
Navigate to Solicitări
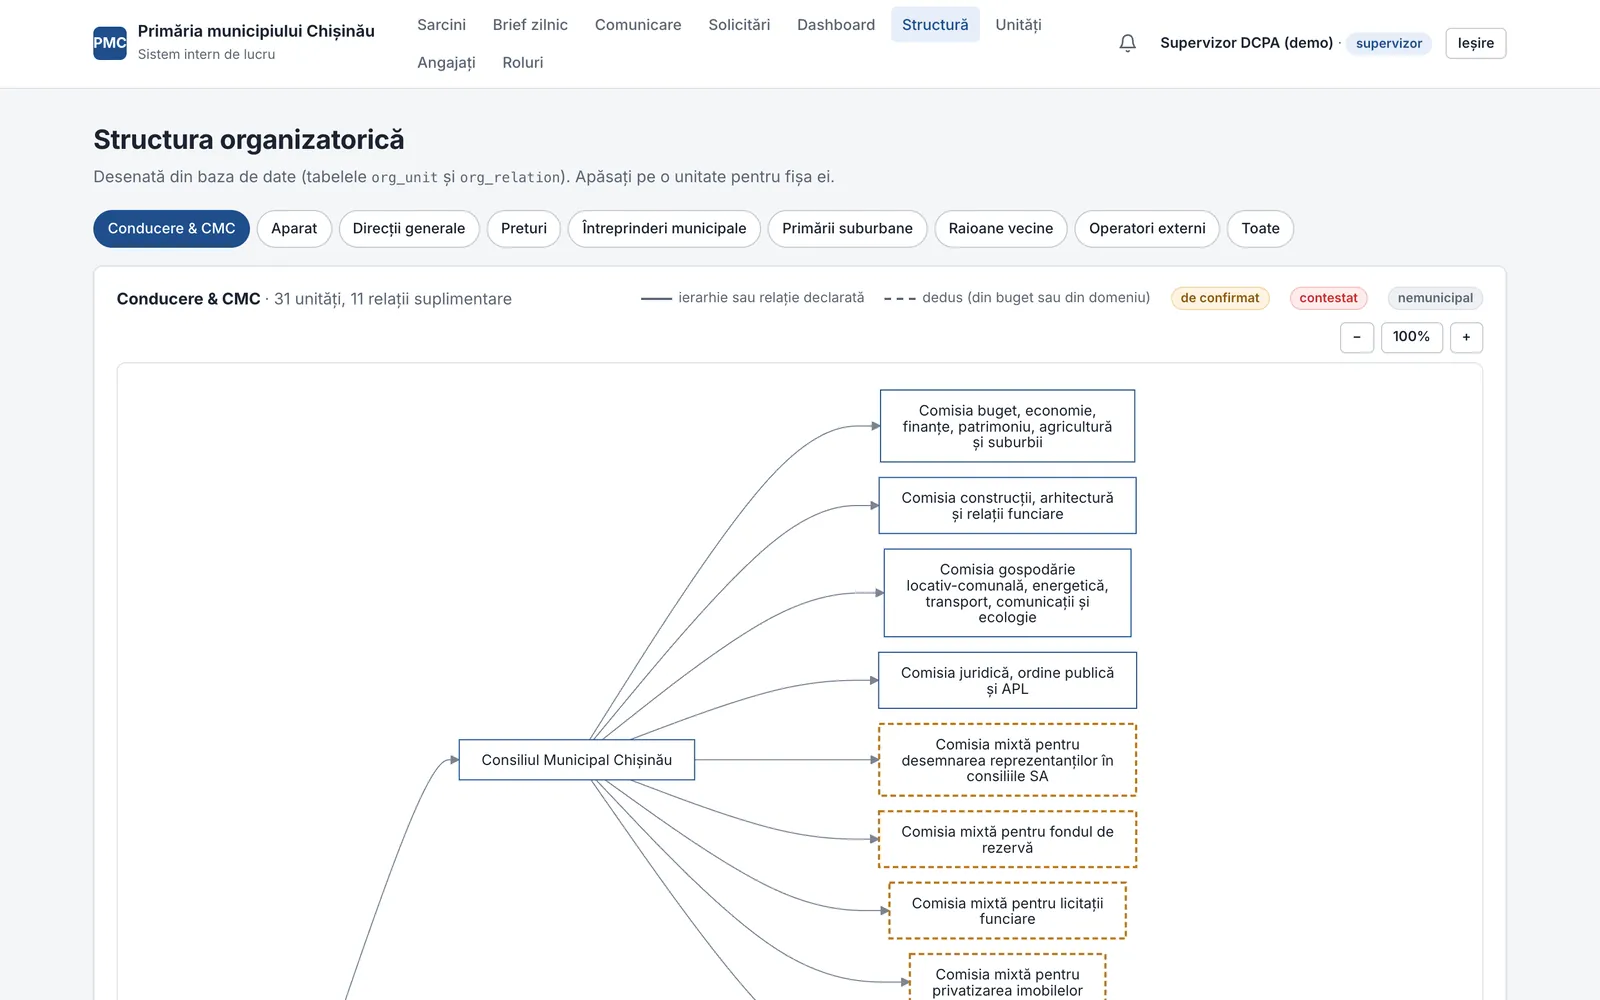[739, 25]
